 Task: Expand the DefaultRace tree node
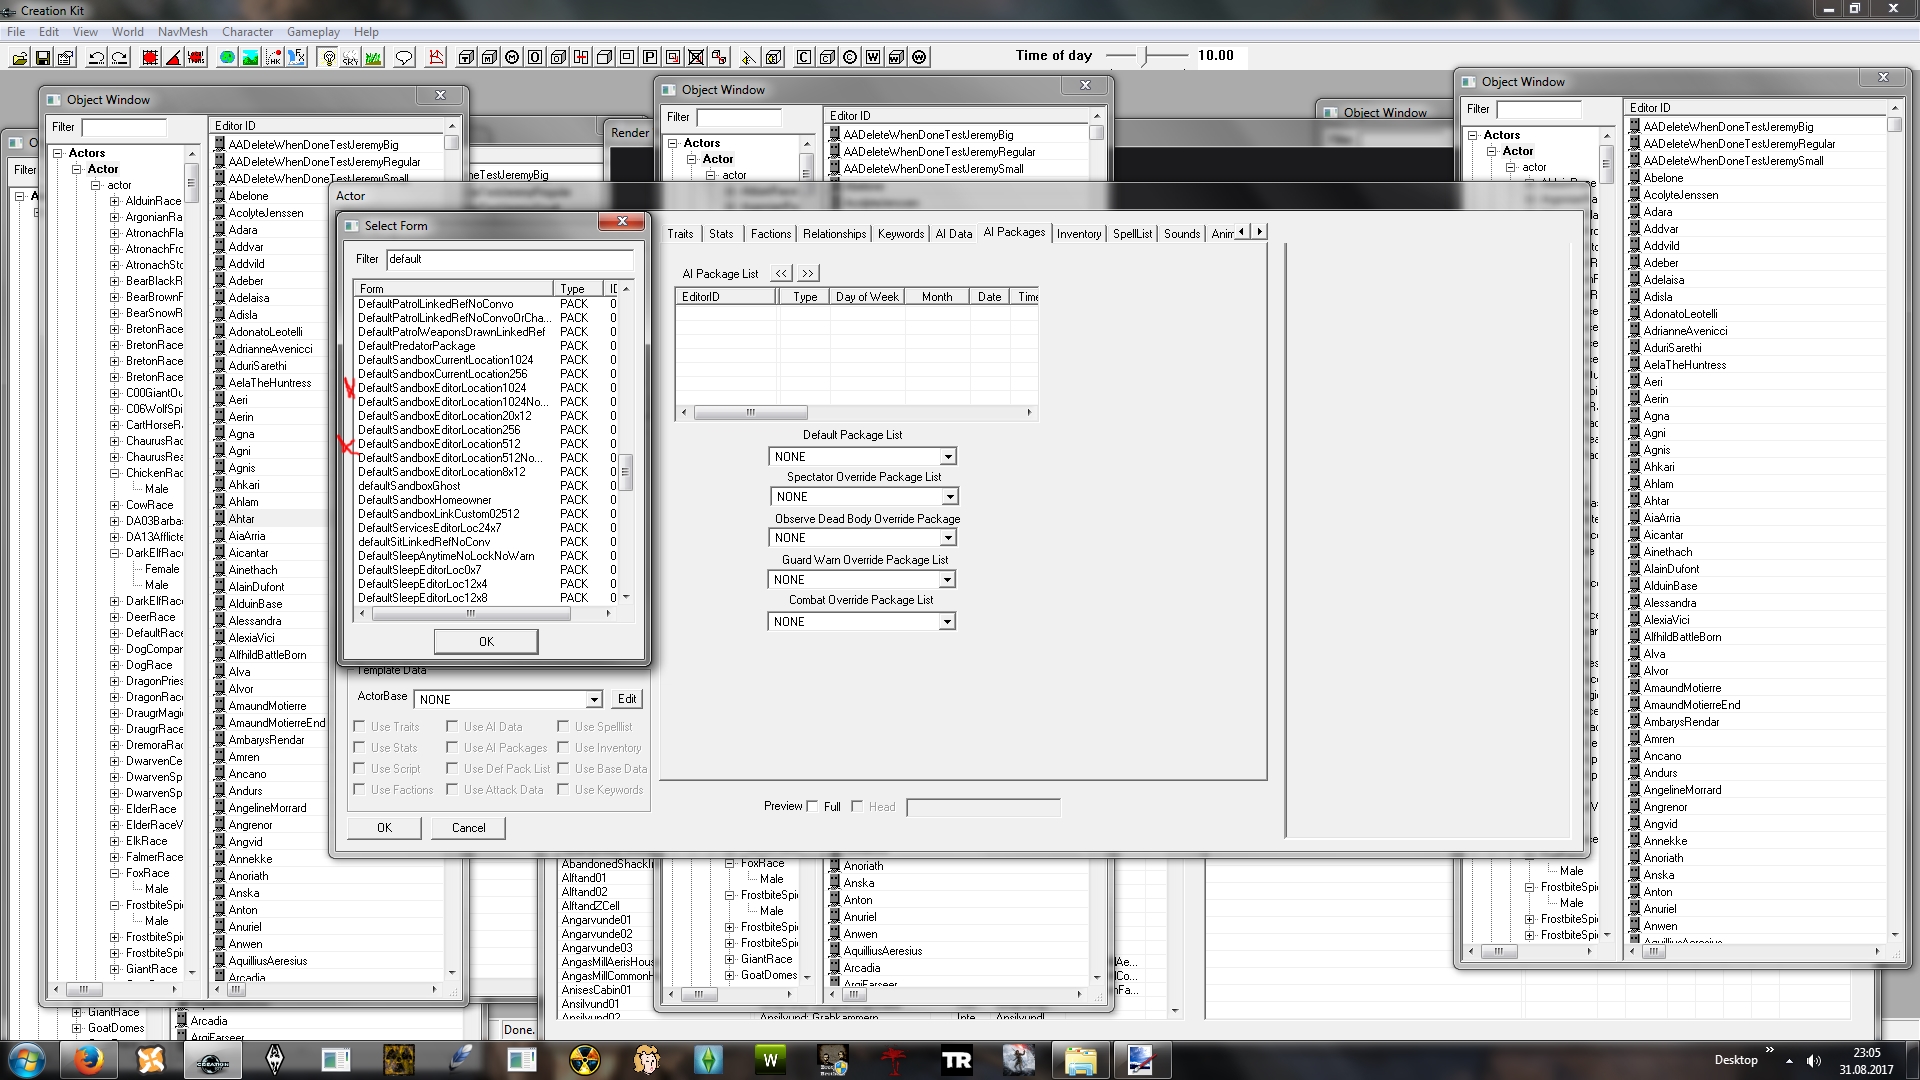point(115,633)
